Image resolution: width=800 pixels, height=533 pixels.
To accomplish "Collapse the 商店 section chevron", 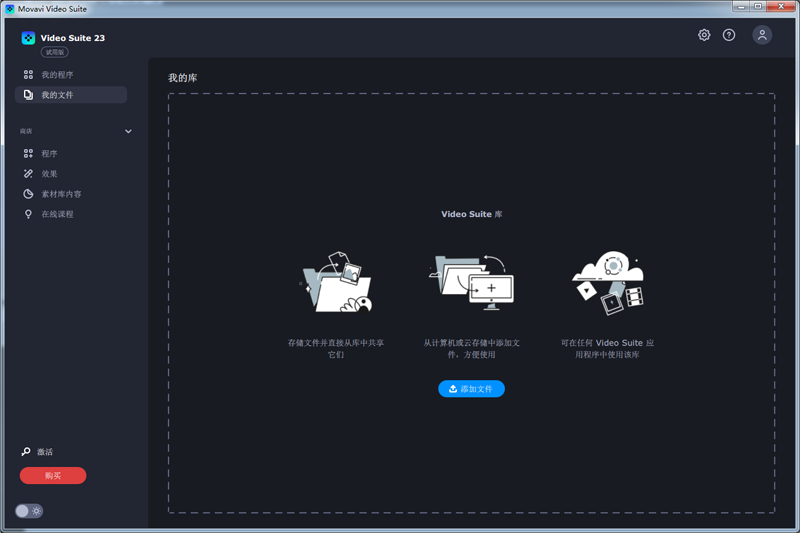I will [128, 131].
